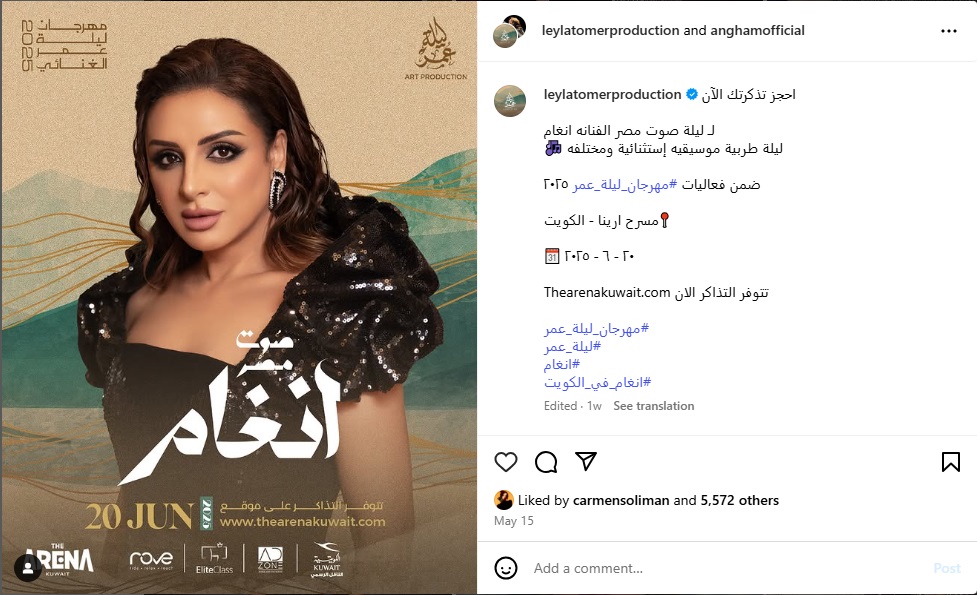Open the three-dot more options menu
This screenshot has height=595, width=977.
948,31
